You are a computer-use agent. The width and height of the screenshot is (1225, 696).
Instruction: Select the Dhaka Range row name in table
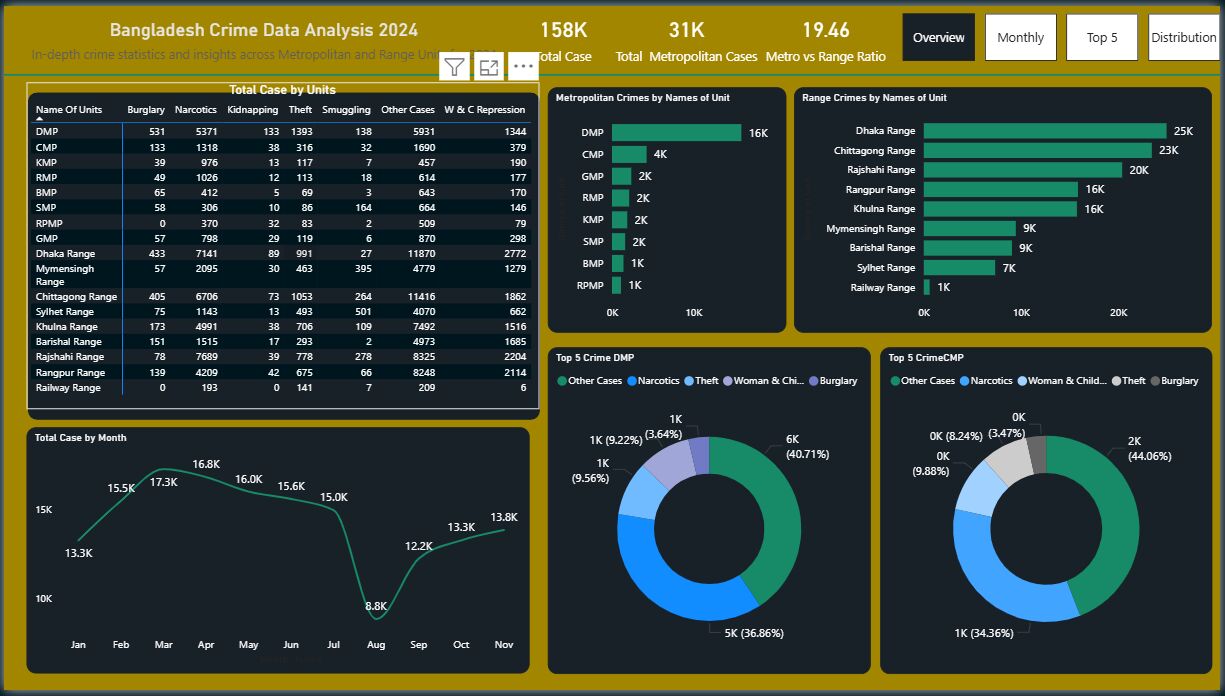click(65, 254)
